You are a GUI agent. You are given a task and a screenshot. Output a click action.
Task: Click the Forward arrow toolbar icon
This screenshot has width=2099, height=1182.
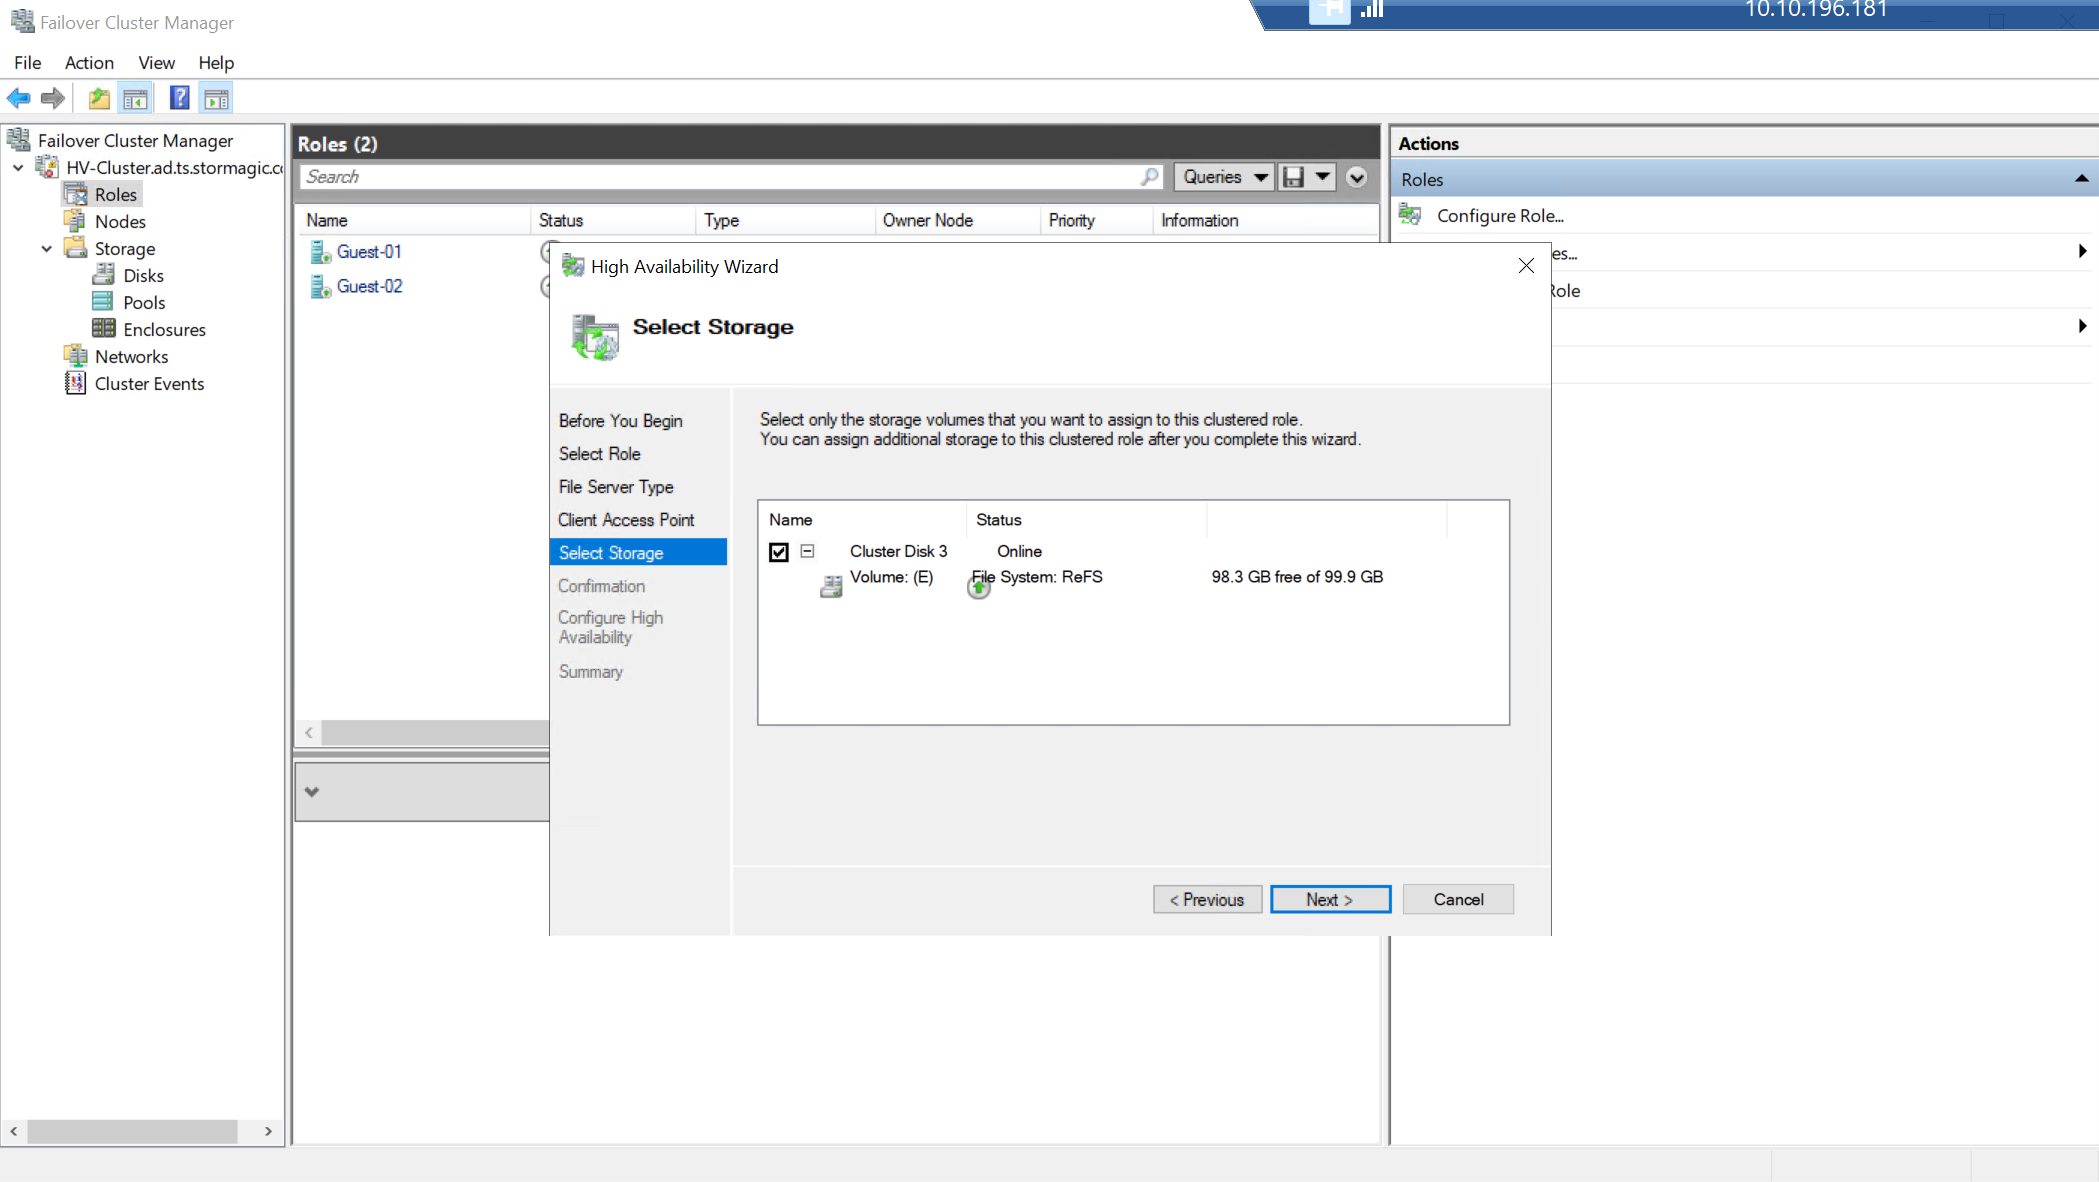[53, 98]
